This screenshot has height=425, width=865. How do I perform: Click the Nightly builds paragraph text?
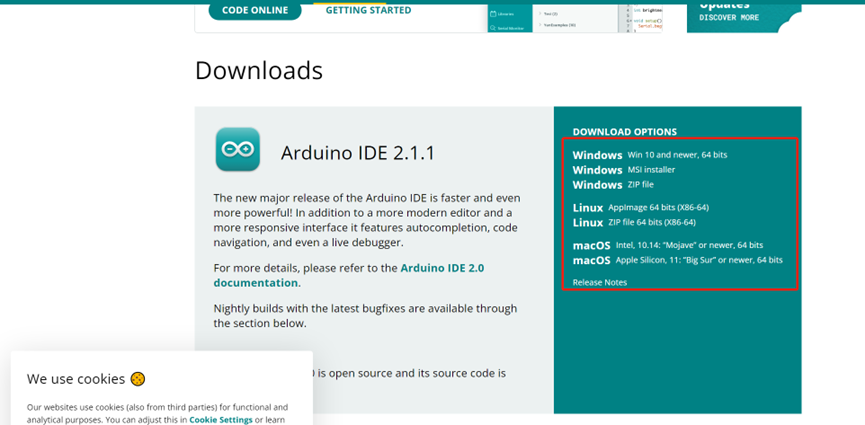point(365,316)
